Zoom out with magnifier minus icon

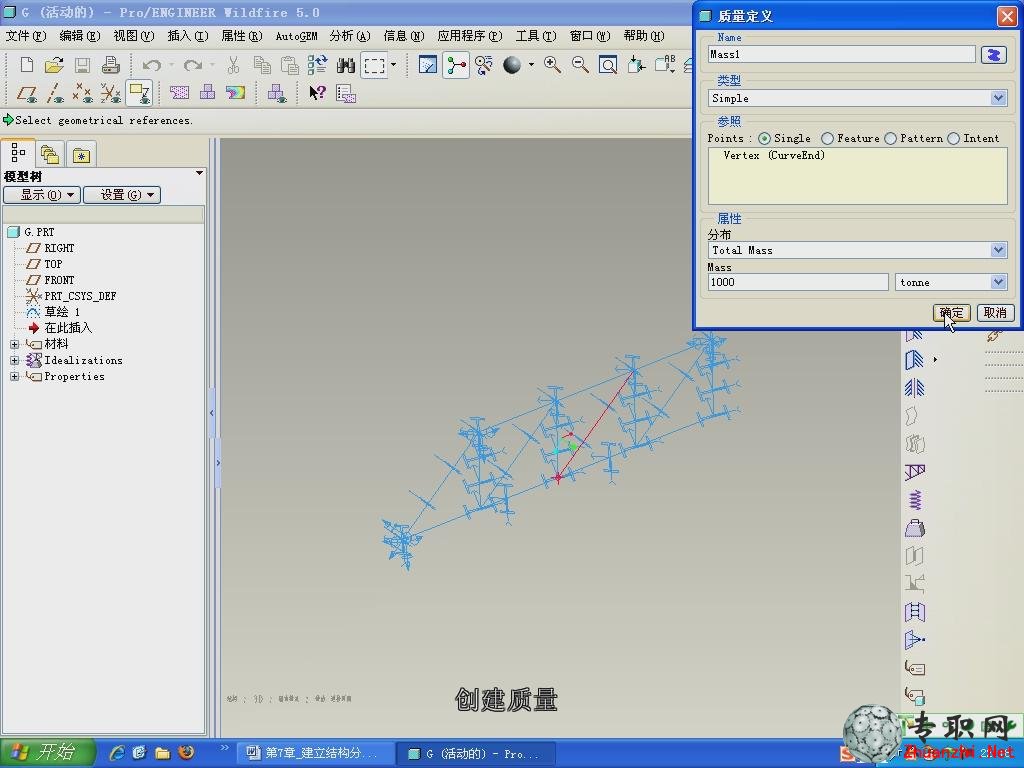point(580,65)
